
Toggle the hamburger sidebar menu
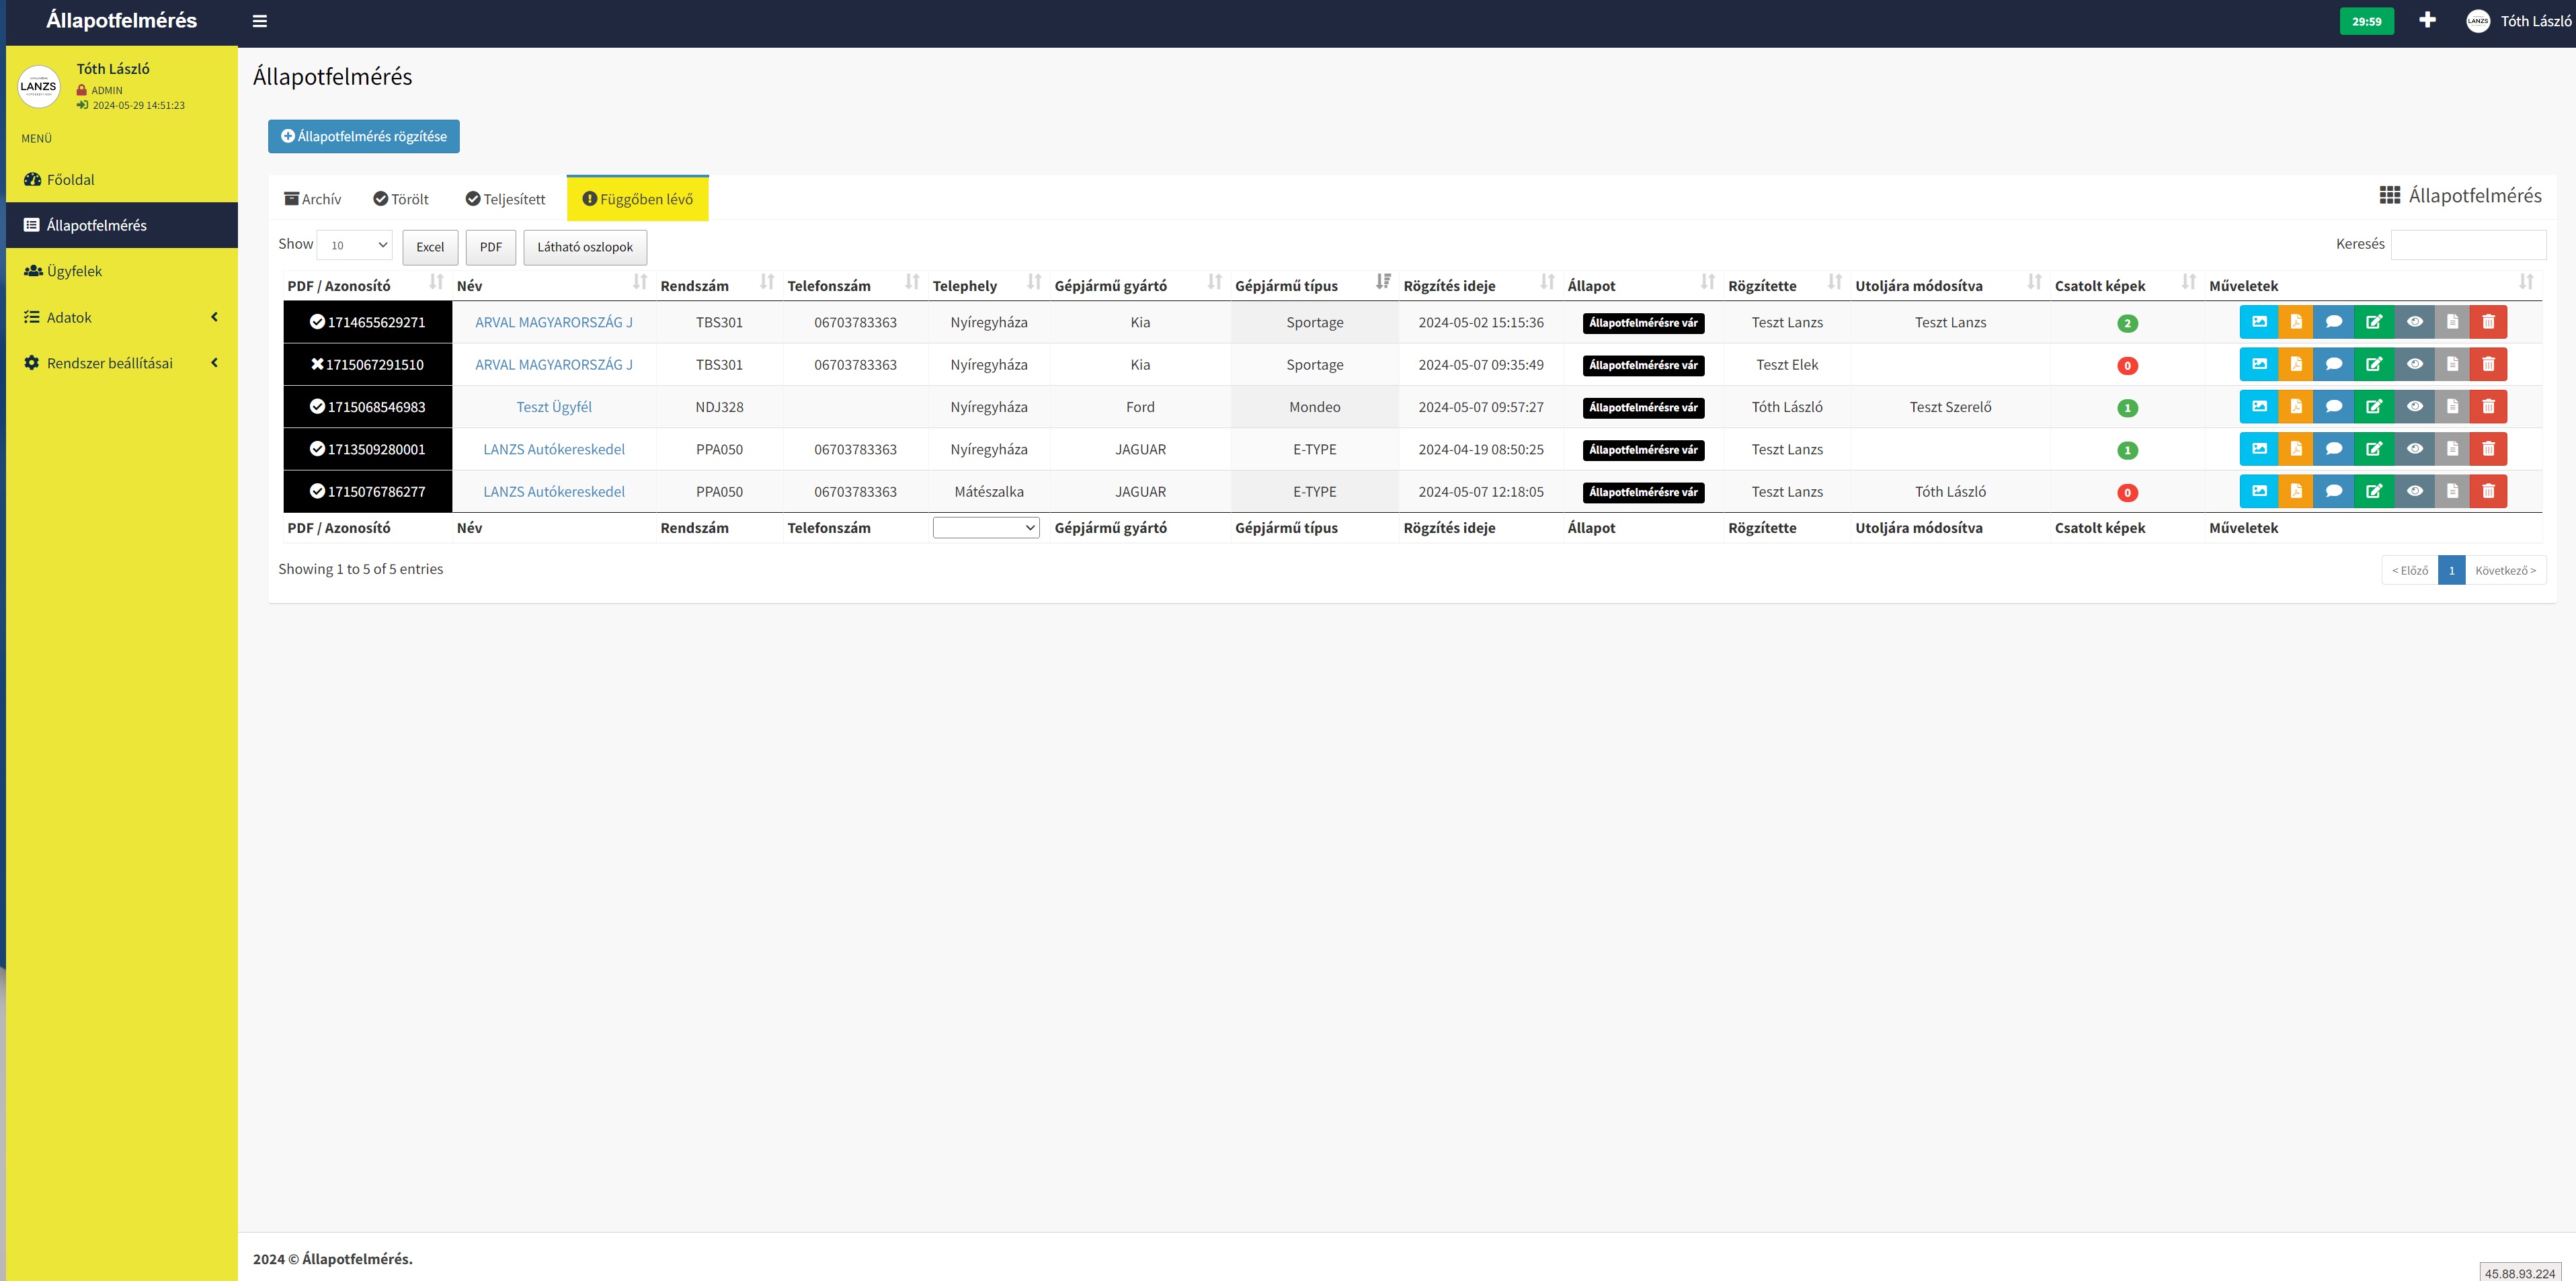(260, 21)
